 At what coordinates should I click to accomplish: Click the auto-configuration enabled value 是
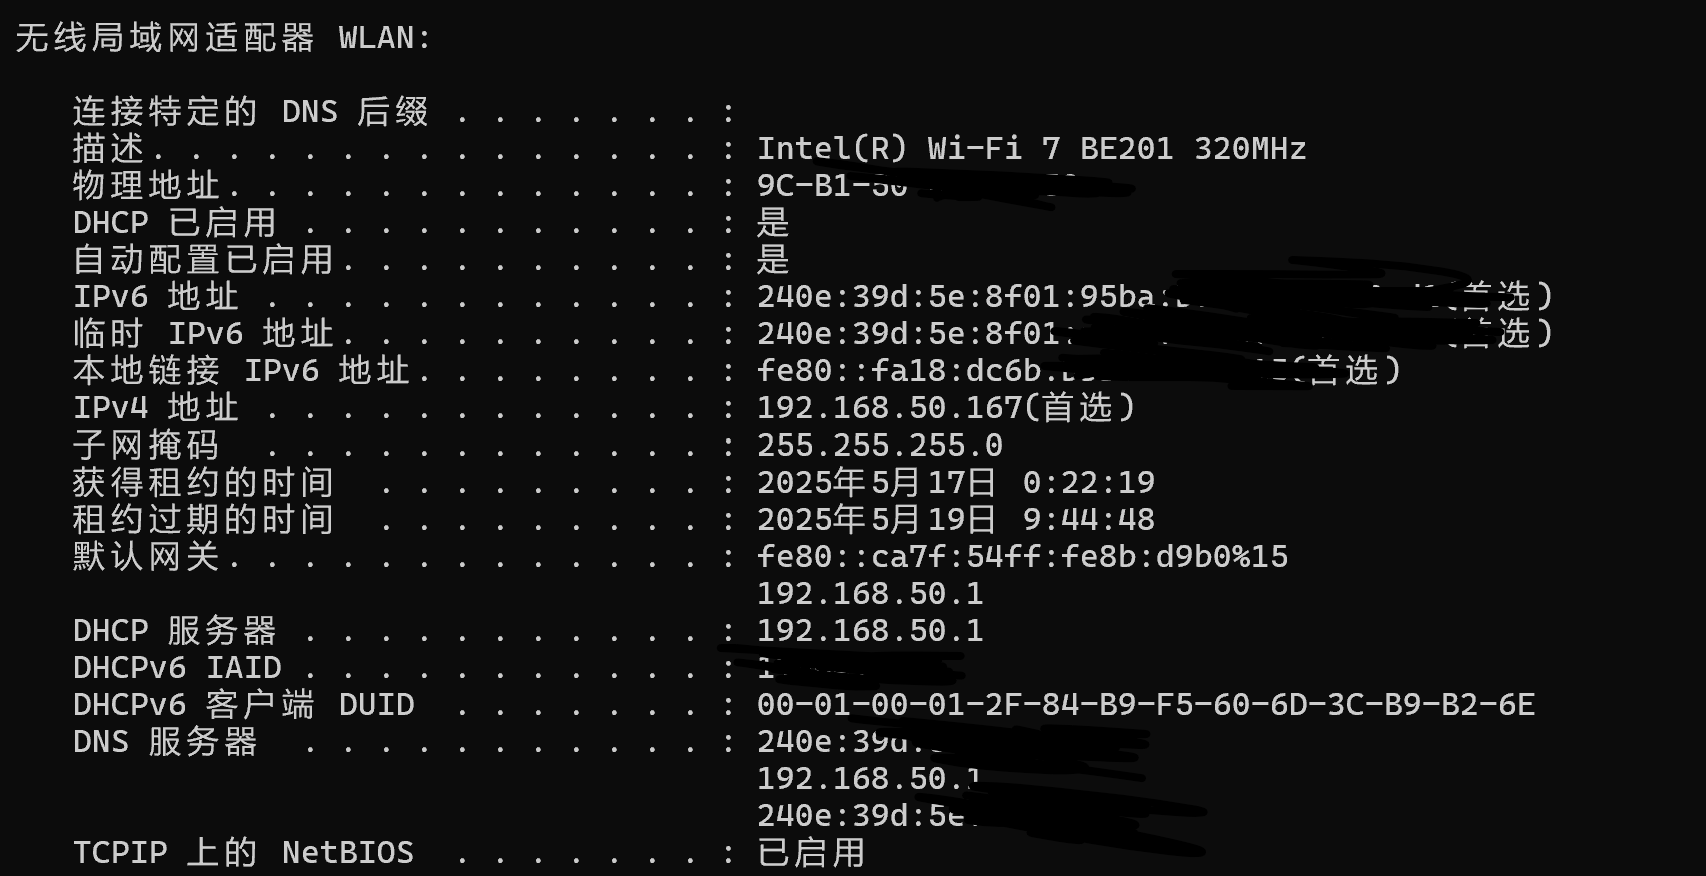(x=773, y=260)
